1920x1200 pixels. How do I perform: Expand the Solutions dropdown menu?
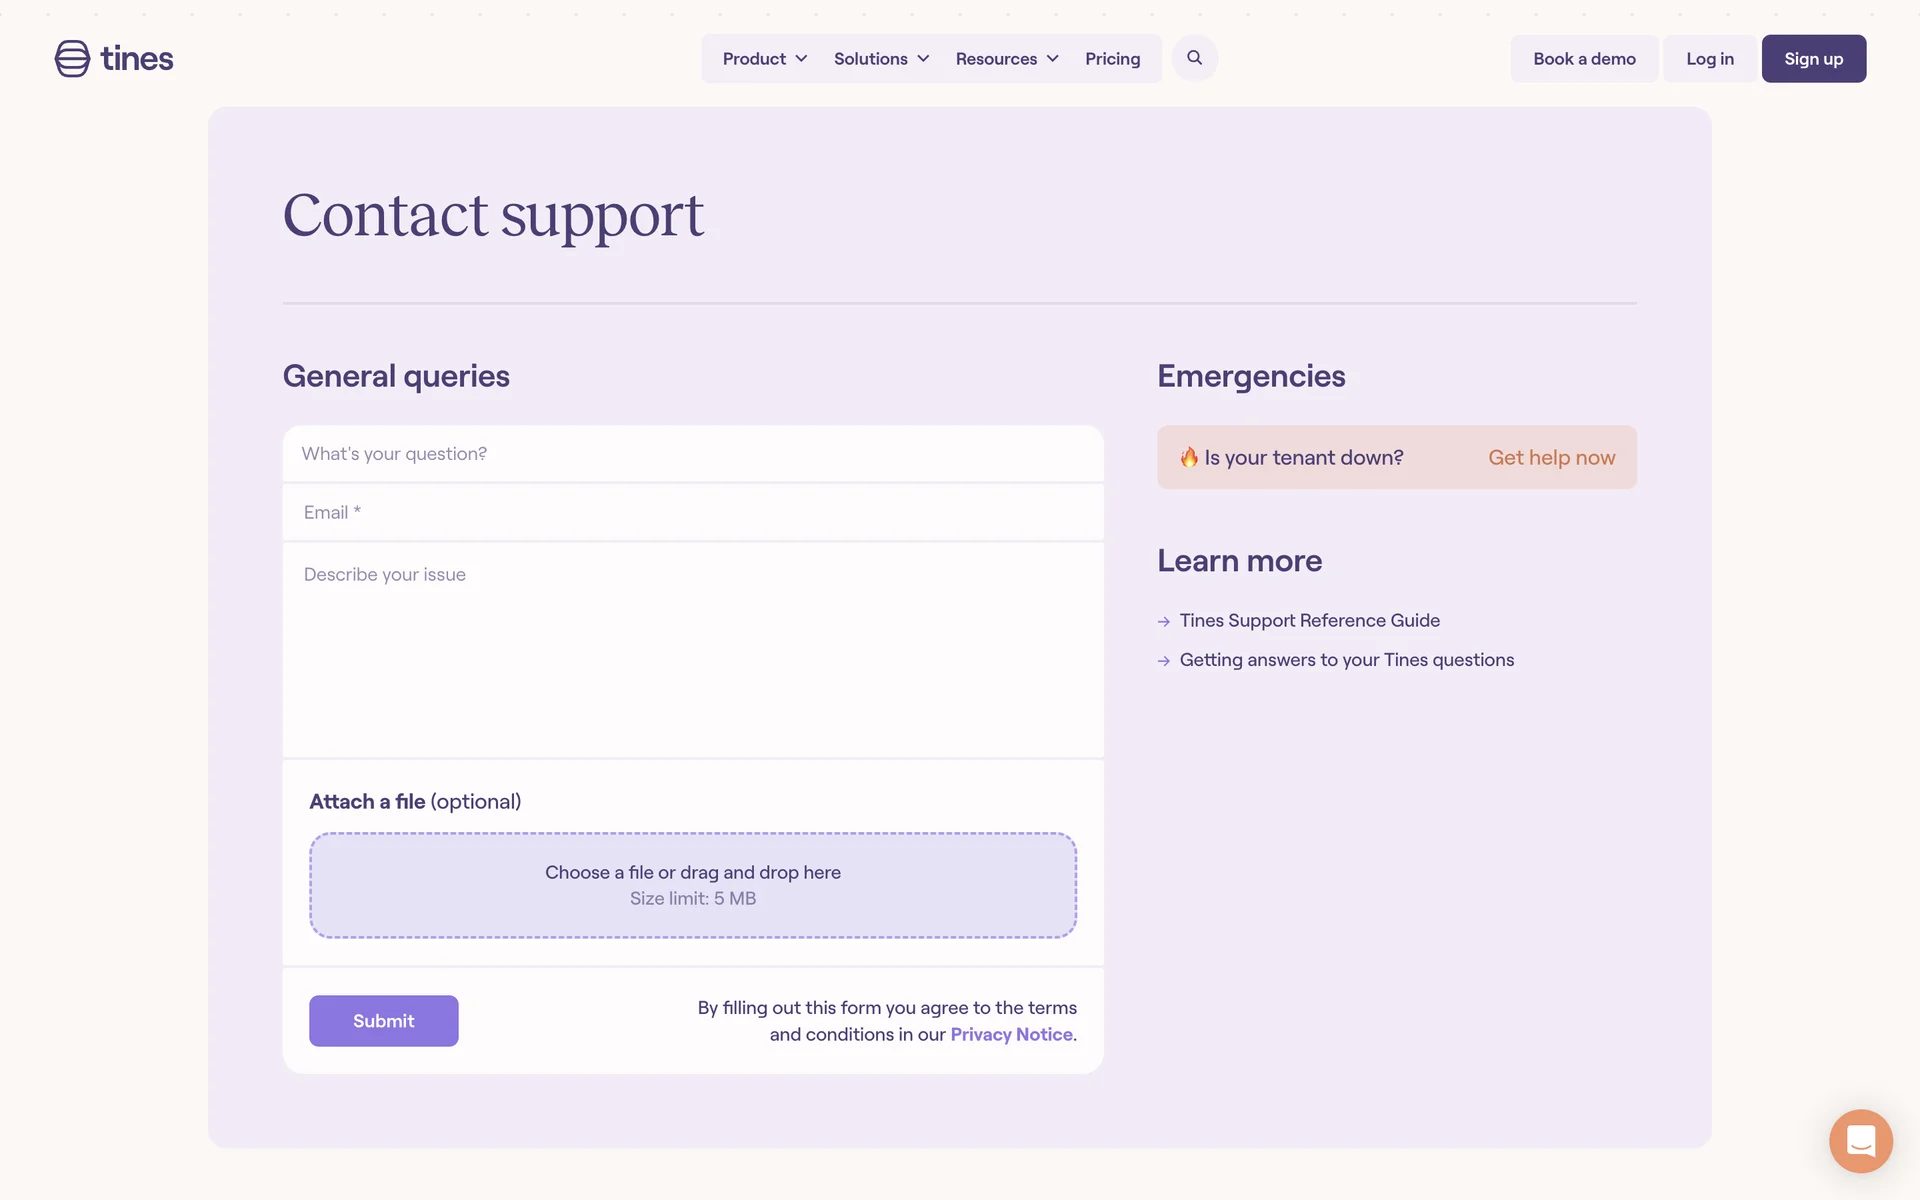click(x=881, y=59)
